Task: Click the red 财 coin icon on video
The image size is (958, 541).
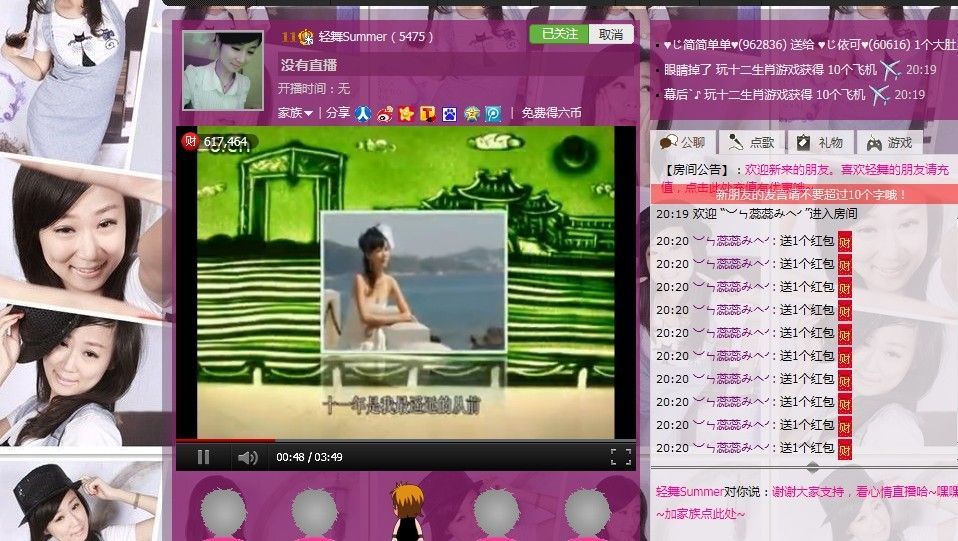Action: tap(190, 141)
